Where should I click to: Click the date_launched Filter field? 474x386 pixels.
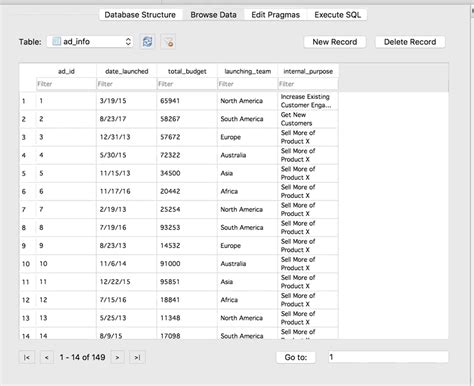tap(127, 84)
